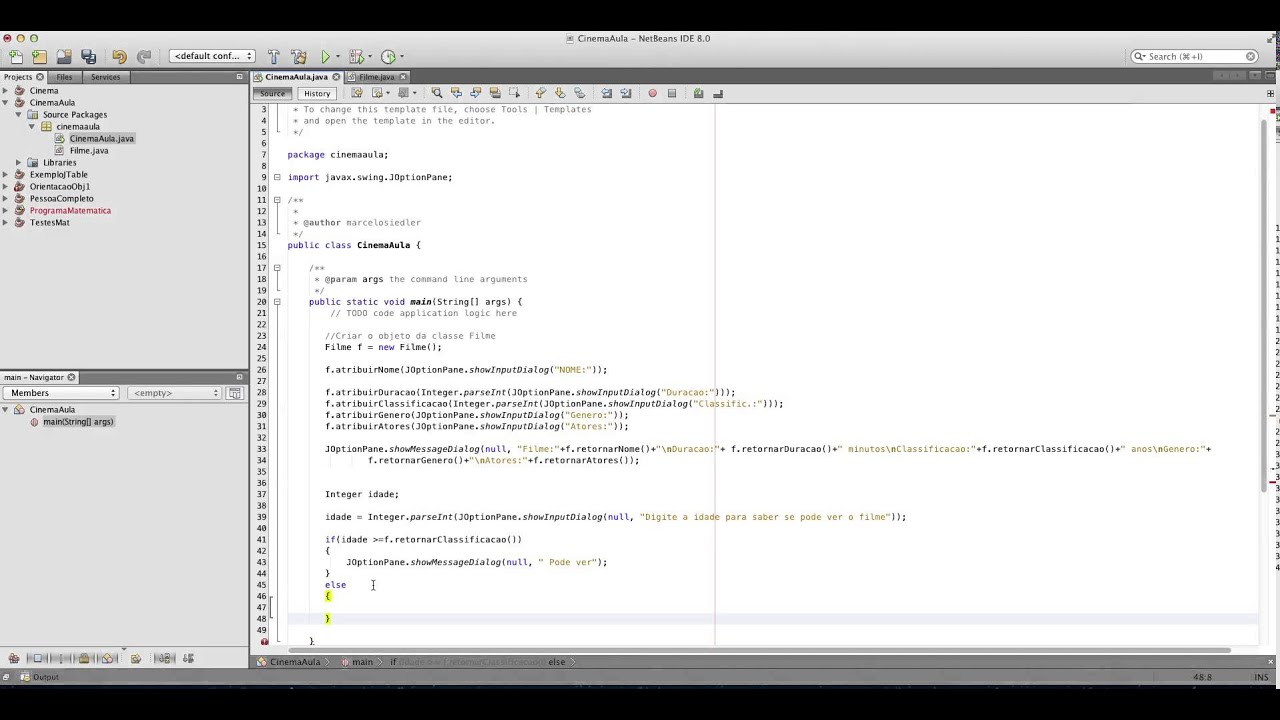The width and height of the screenshot is (1280, 720).
Task: Open the configuration dropdown showing default conf
Action: pyautogui.click(x=212, y=56)
